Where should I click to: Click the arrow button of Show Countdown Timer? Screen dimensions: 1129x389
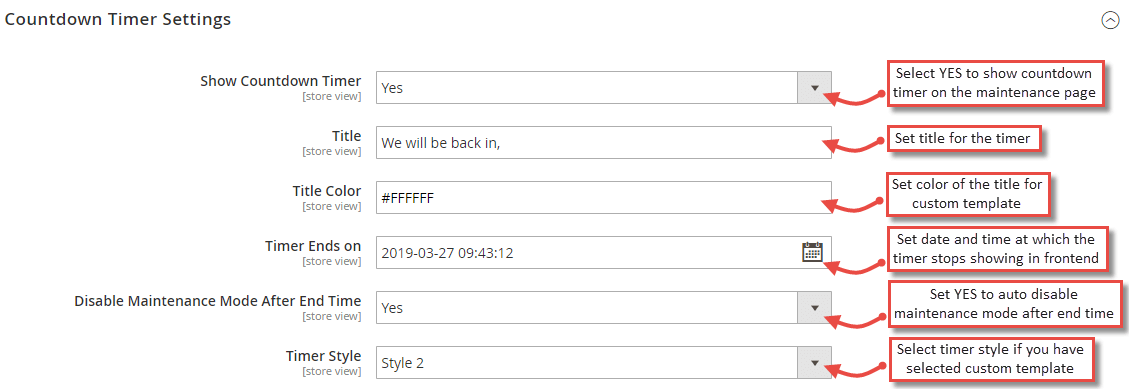click(x=814, y=88)
